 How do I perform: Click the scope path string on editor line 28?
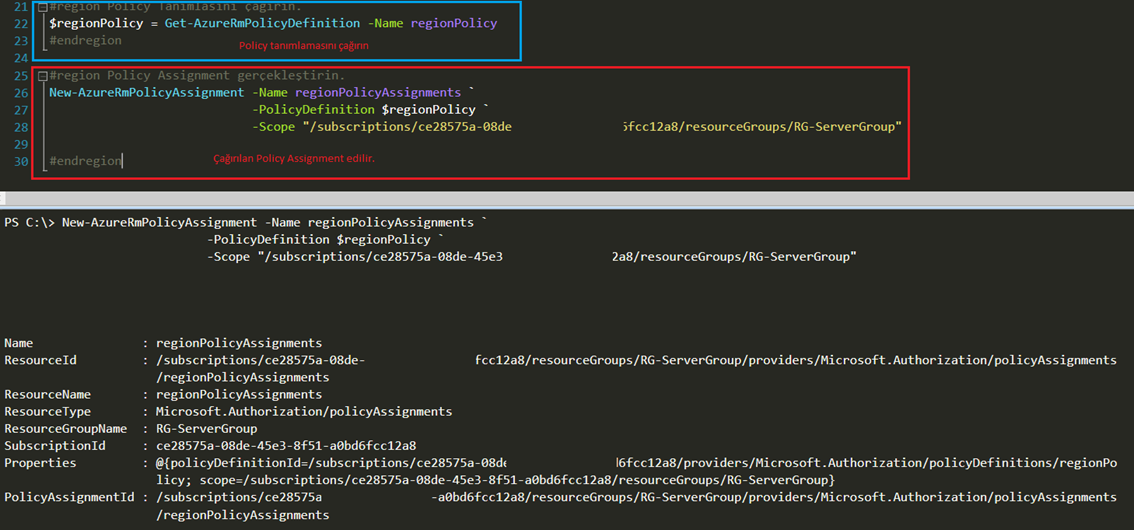tap(602, 127)
